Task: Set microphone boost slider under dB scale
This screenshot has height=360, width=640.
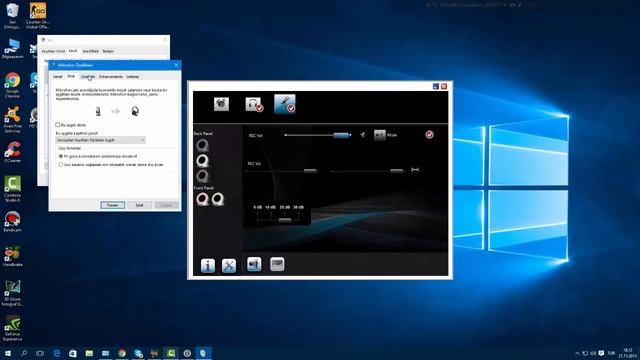Action: point(285,220)
